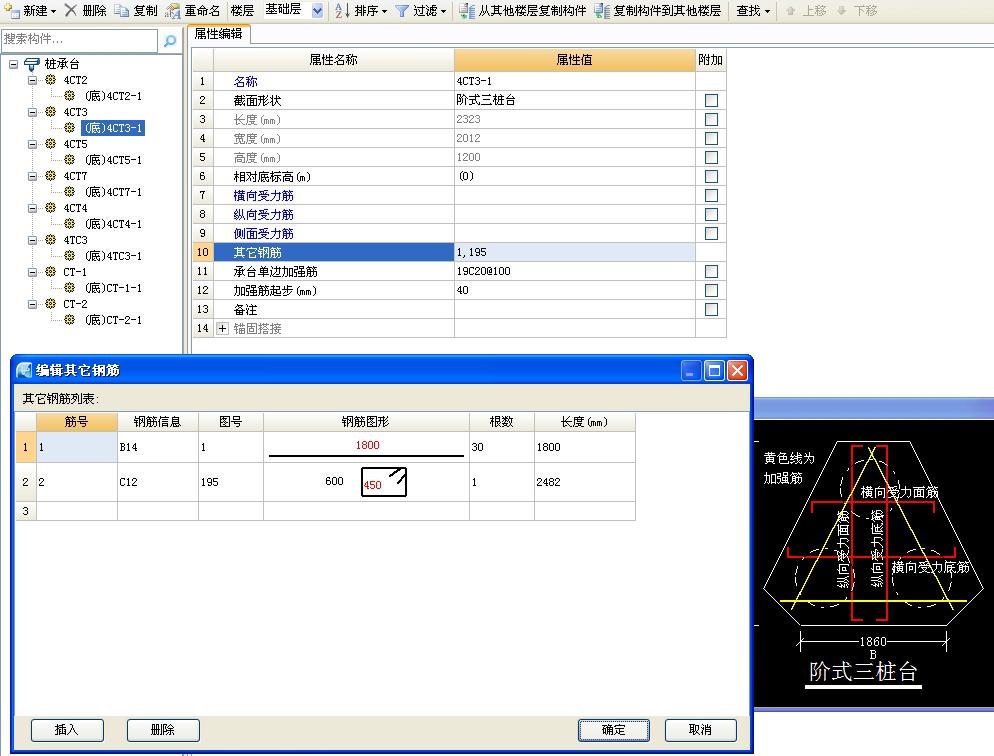Tick the 附加 checkbox for 备注
The image size is (994, 756).
[711, 309]
